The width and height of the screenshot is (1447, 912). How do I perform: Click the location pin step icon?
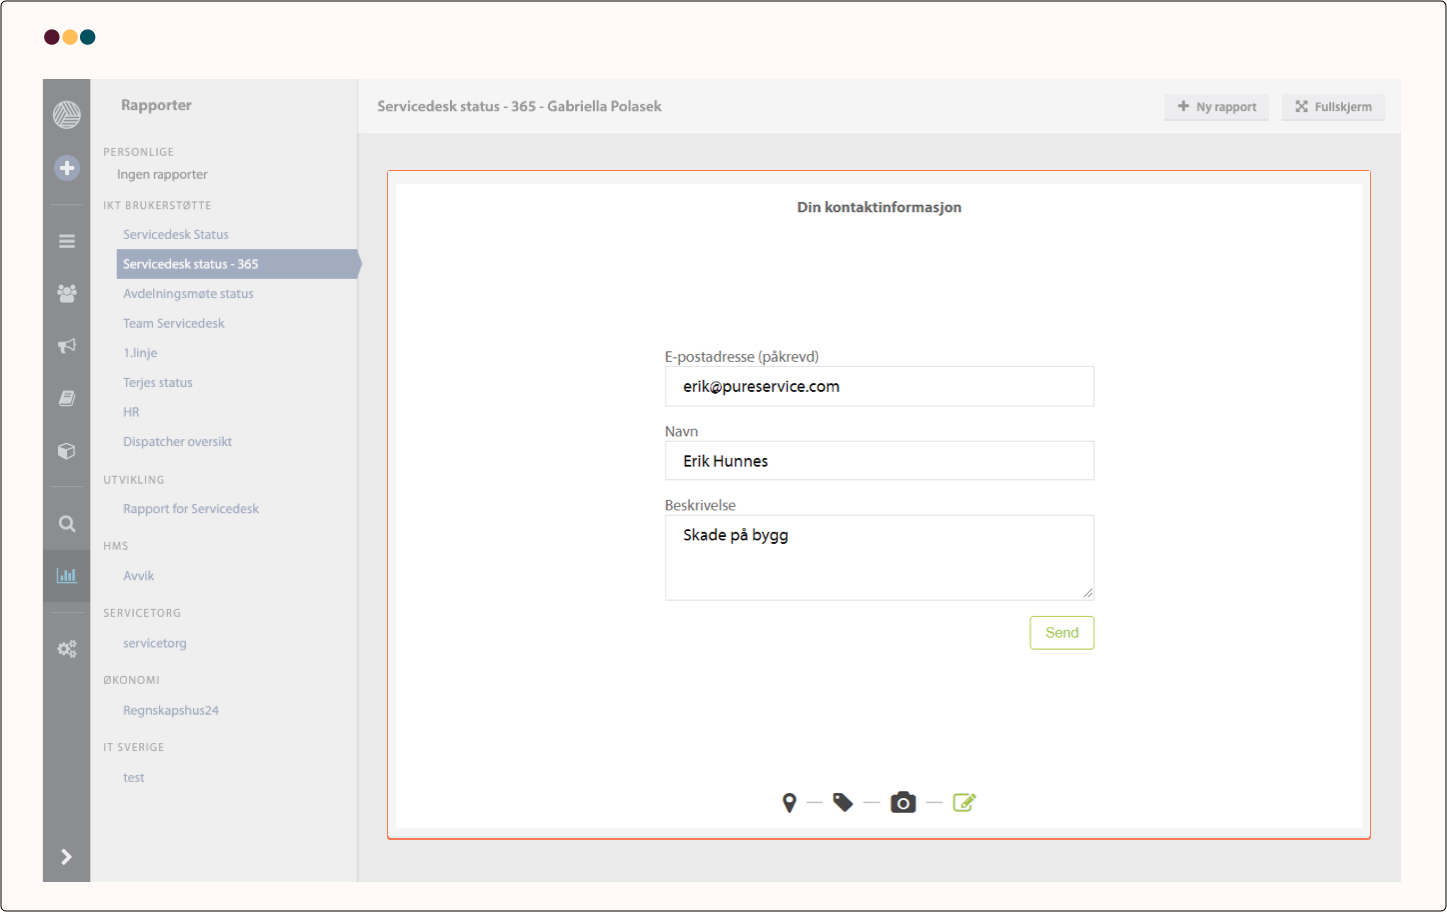789,802
